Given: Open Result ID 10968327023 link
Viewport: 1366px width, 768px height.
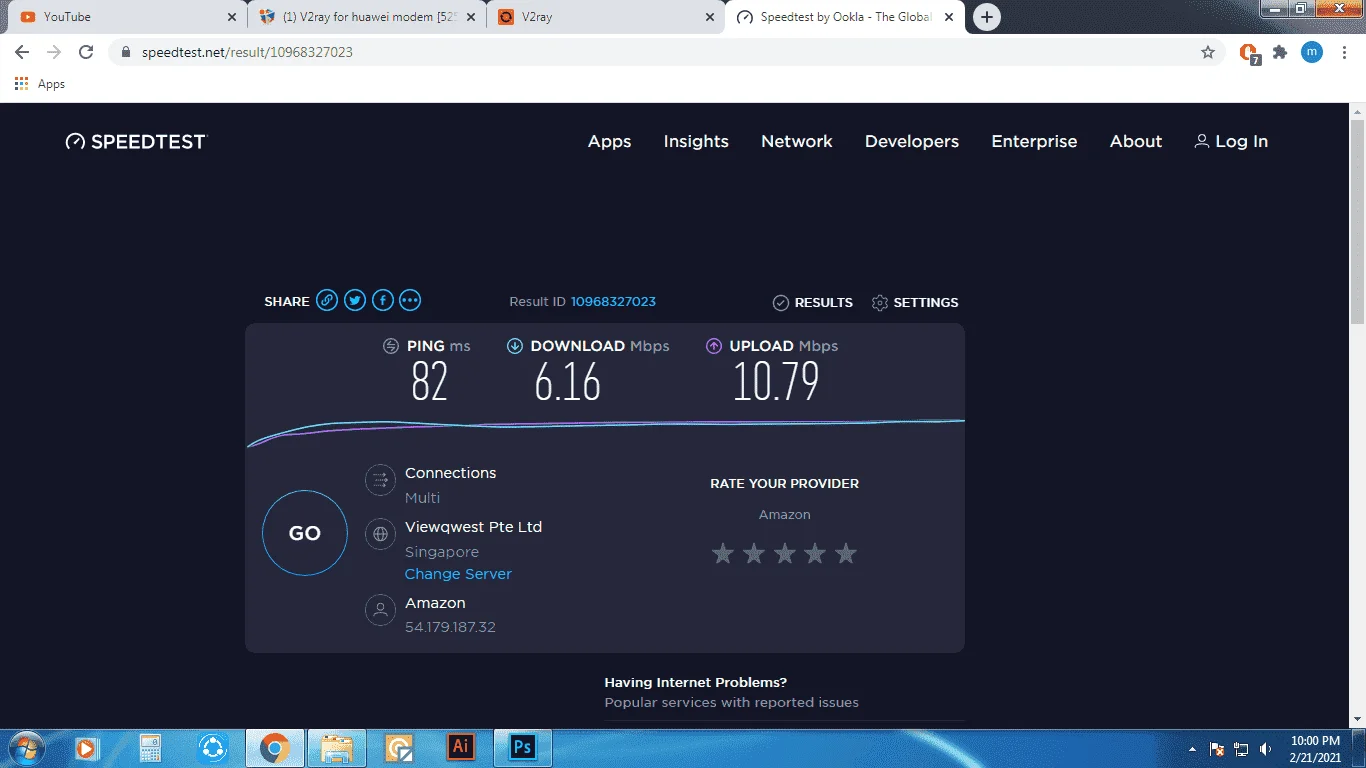Looking at the screenshot, I should pos(613,301).
